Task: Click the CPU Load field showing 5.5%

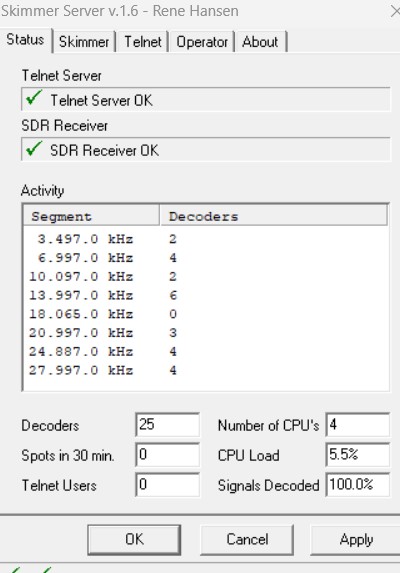Action: (x=358, y=455)
